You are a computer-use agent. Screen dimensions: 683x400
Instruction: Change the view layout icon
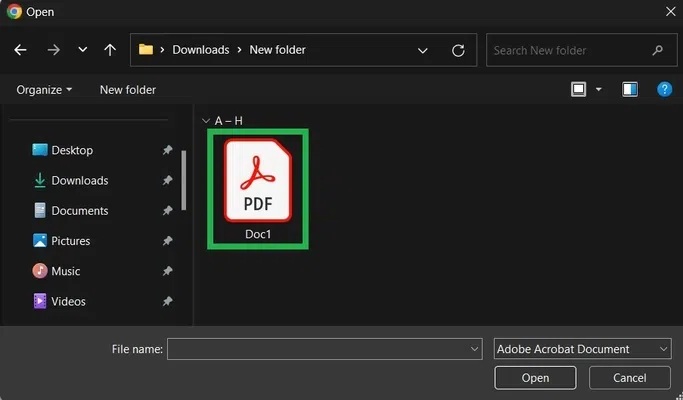[x=578, y=89]
